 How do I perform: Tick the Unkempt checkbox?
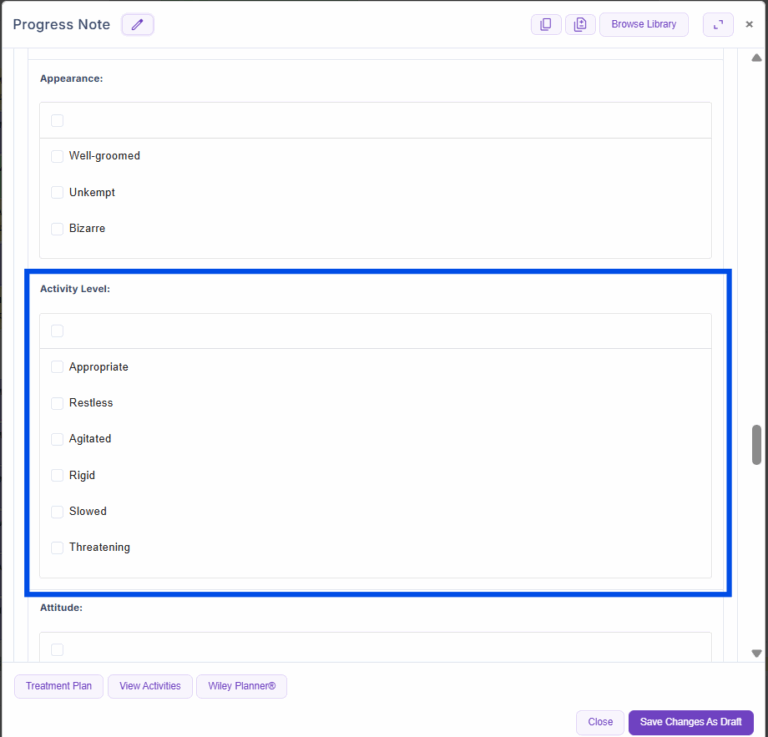[57, 192]
